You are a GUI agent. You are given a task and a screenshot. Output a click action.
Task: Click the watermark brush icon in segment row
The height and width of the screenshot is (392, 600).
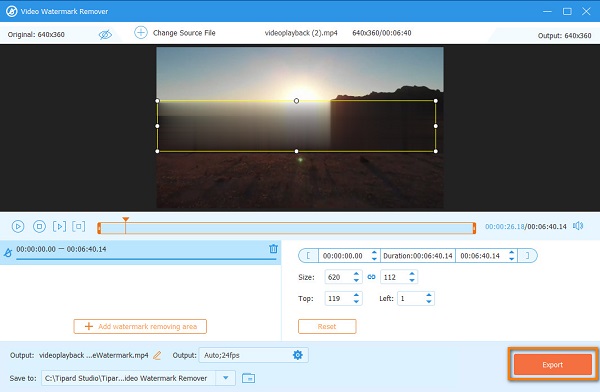[x=8, y=253]
